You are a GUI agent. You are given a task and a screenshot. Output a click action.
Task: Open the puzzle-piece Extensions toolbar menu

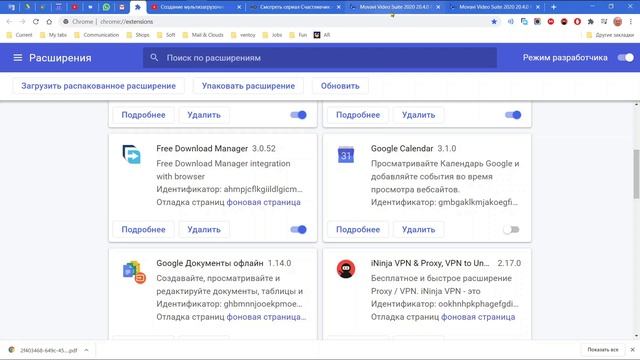click(591, 22)
